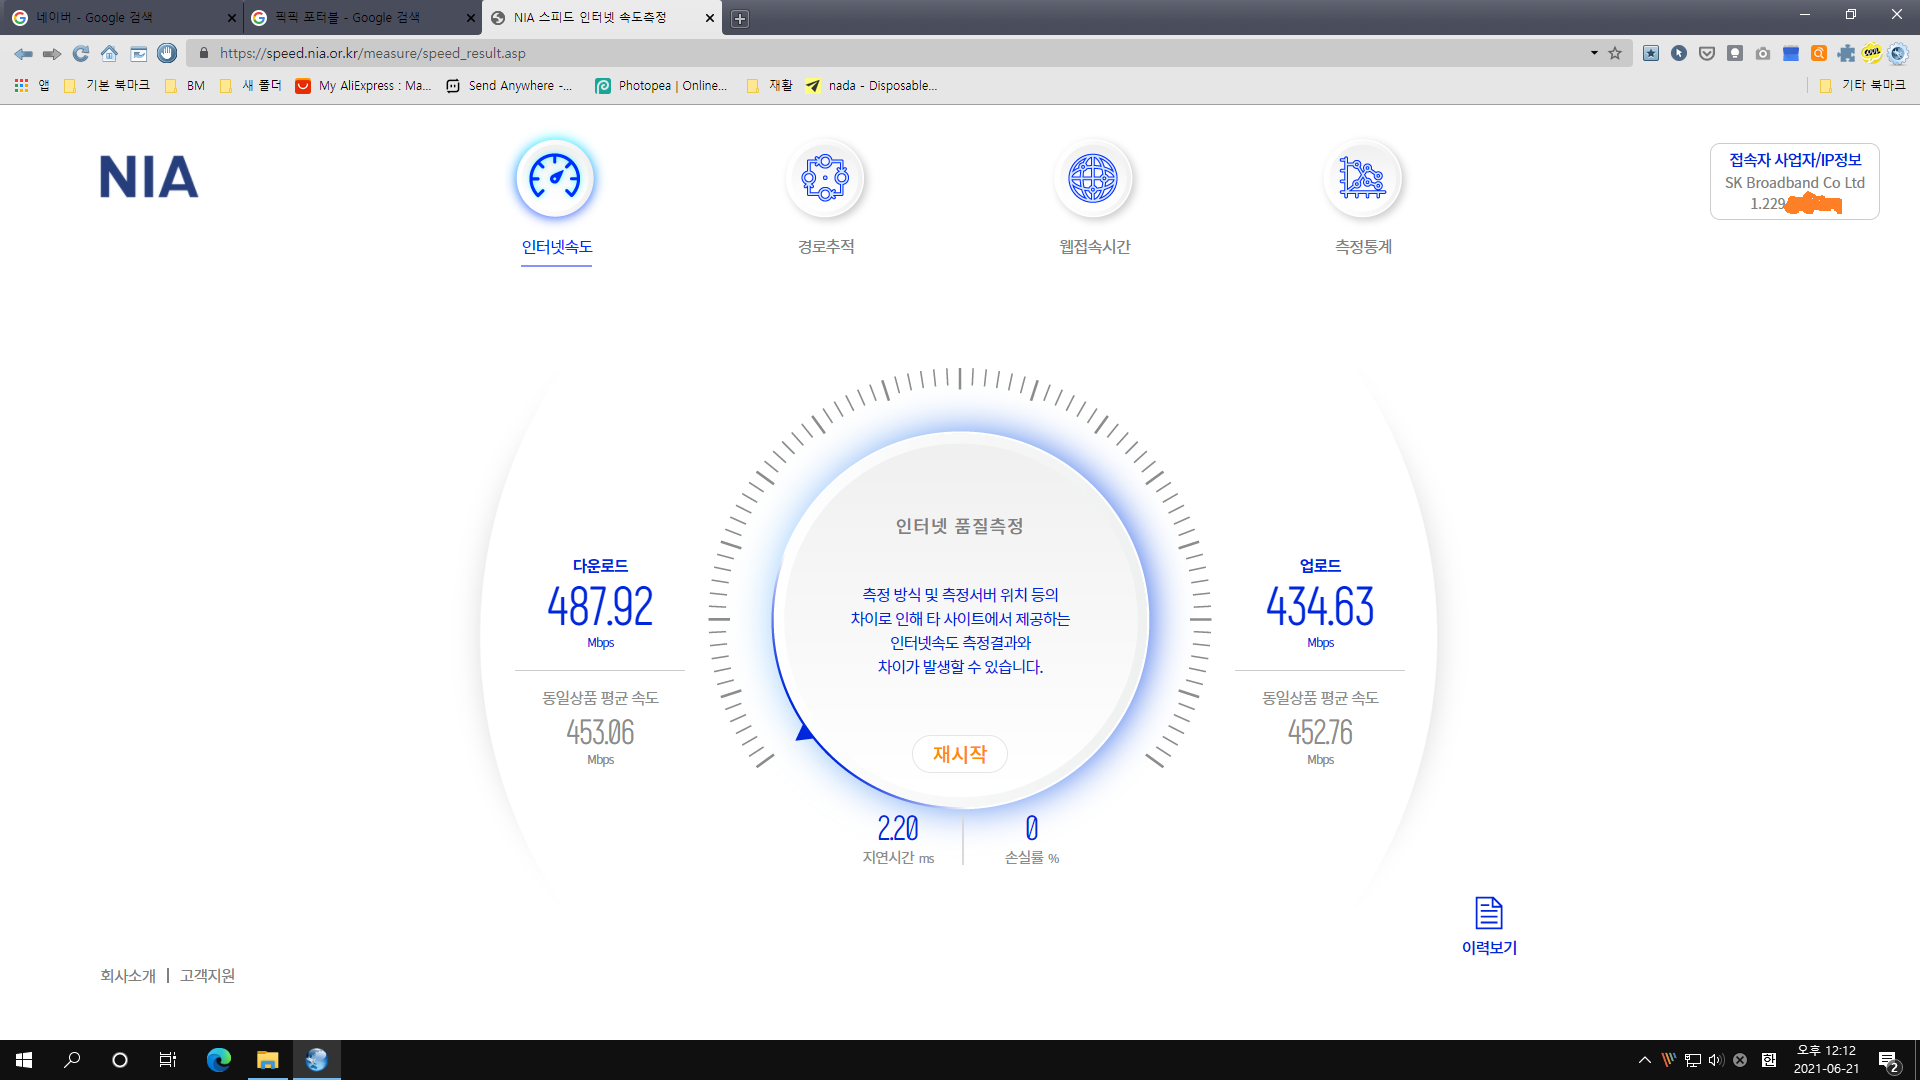Open the Windows Start menu

(24, 1060)
